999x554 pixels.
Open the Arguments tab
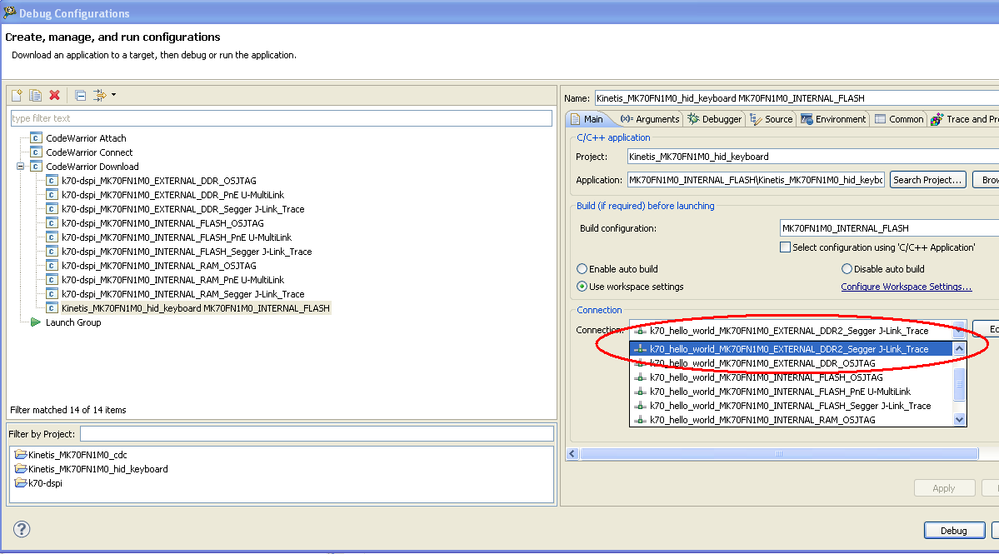click(x=650, y=119)
